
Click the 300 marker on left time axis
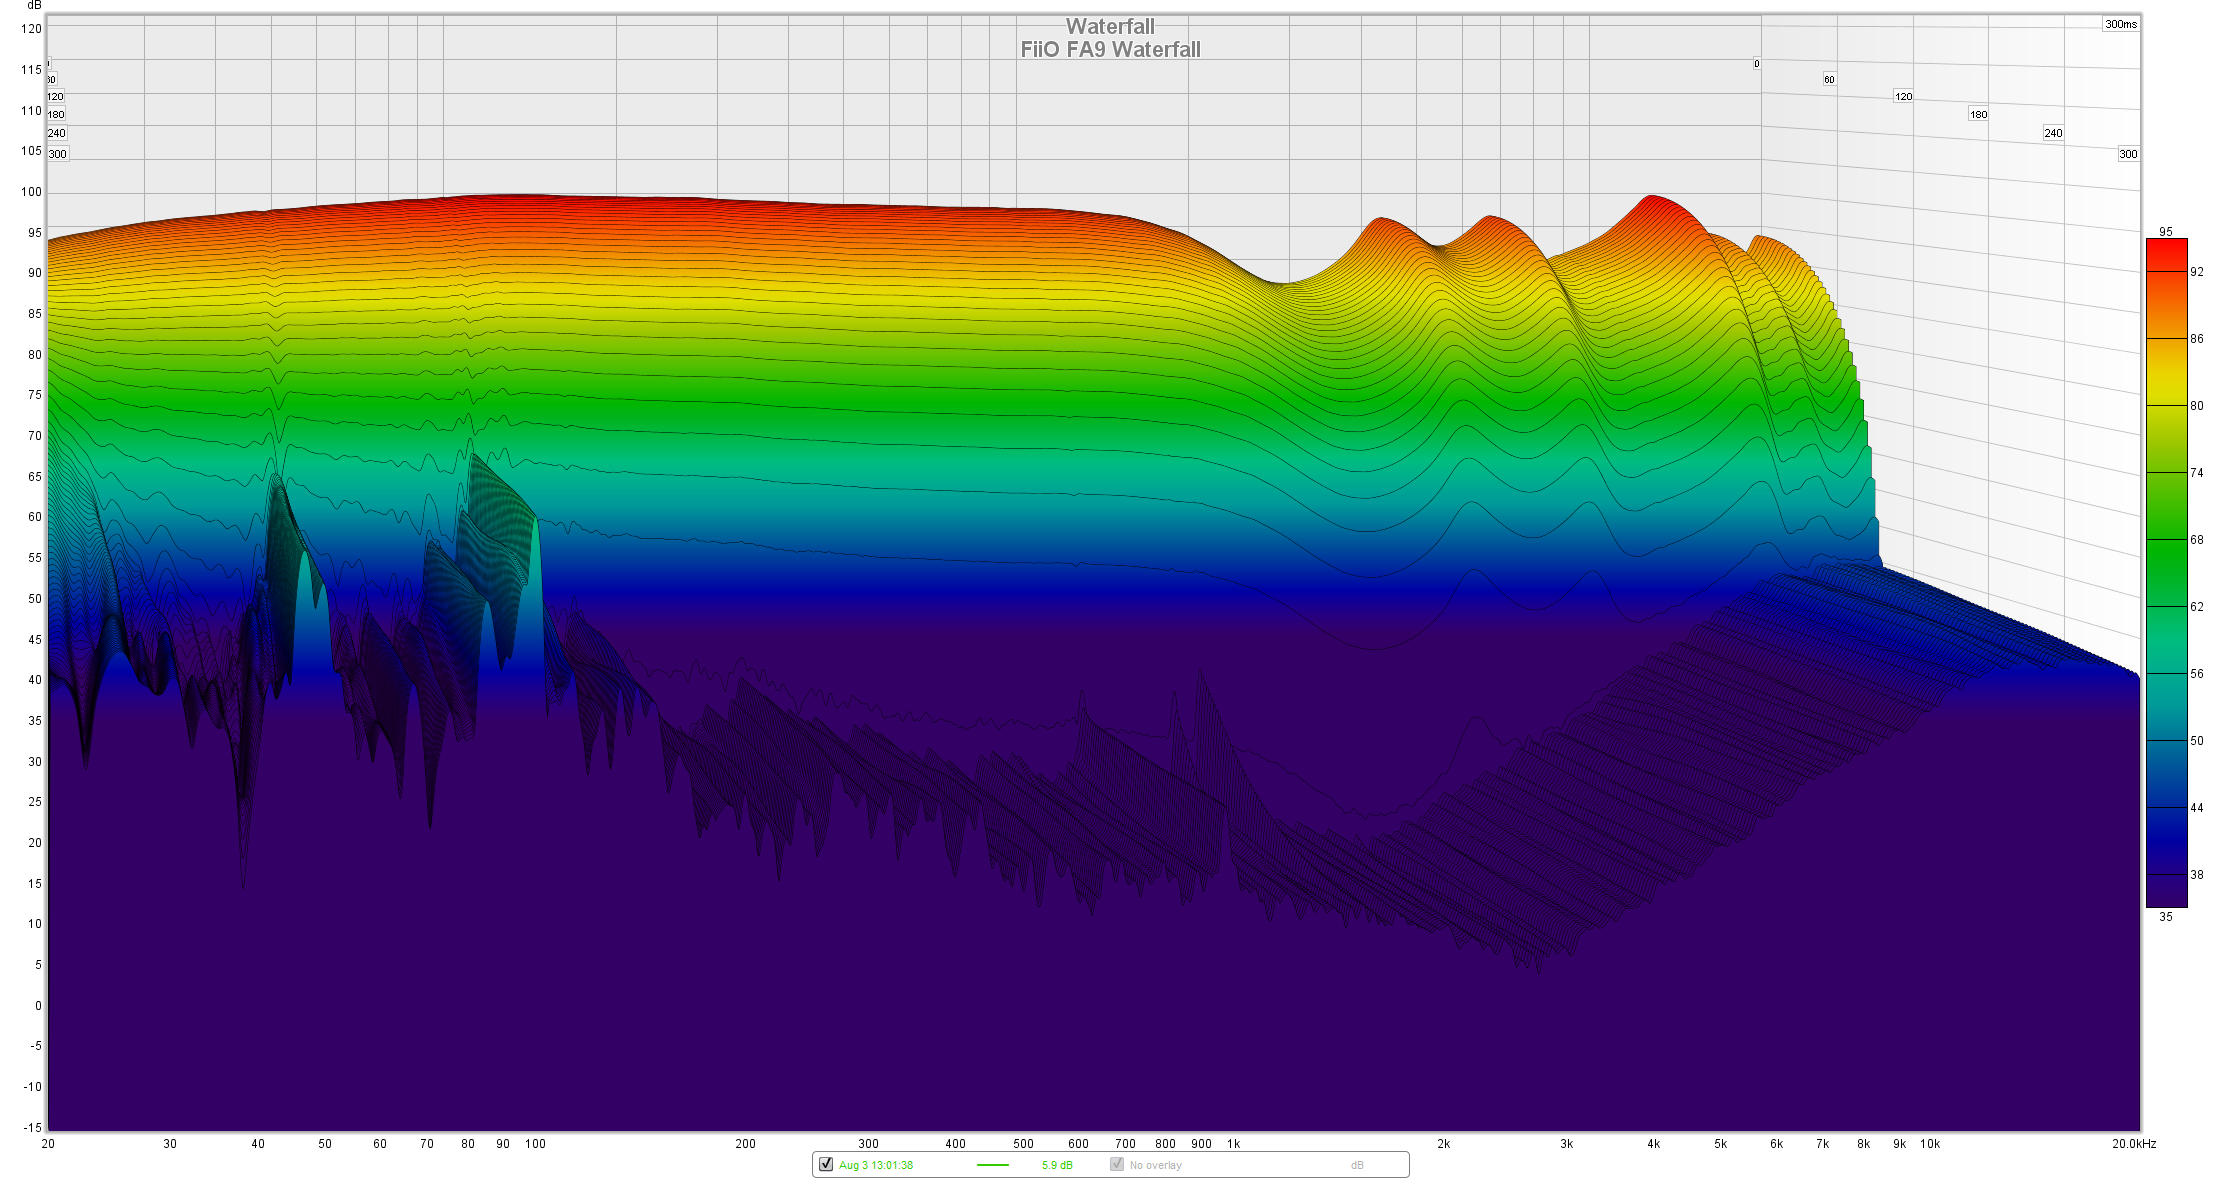[58, 154]
